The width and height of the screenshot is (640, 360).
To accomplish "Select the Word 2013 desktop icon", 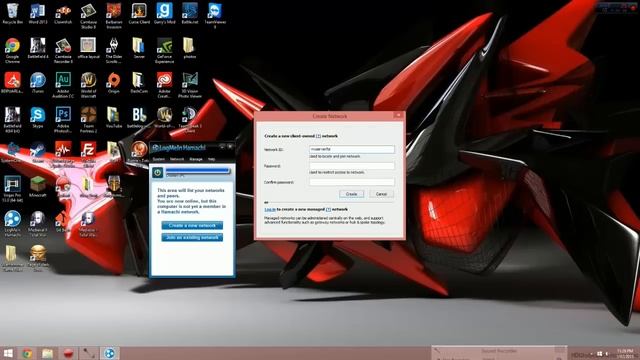I will 38,13.
